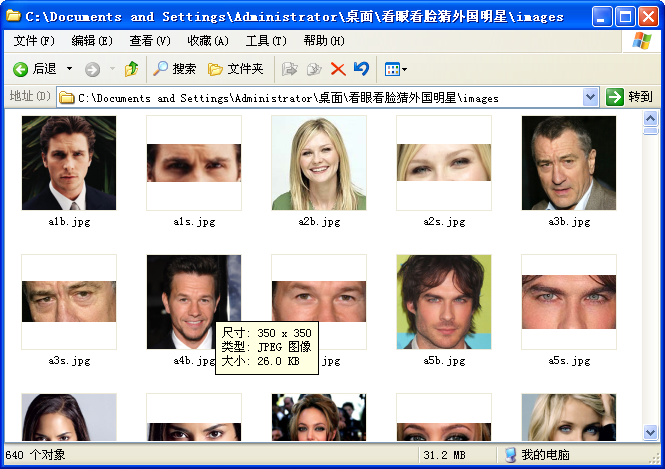Maximize the Explorer window
This screenshot has height=469, width=665.
point(625,17)
